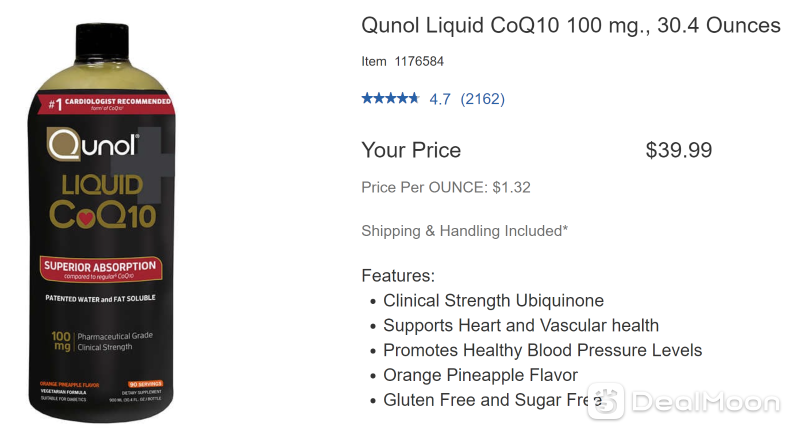
Task: Click Orange Pineapple Flavor bullet
Action: tap(480, 375)
